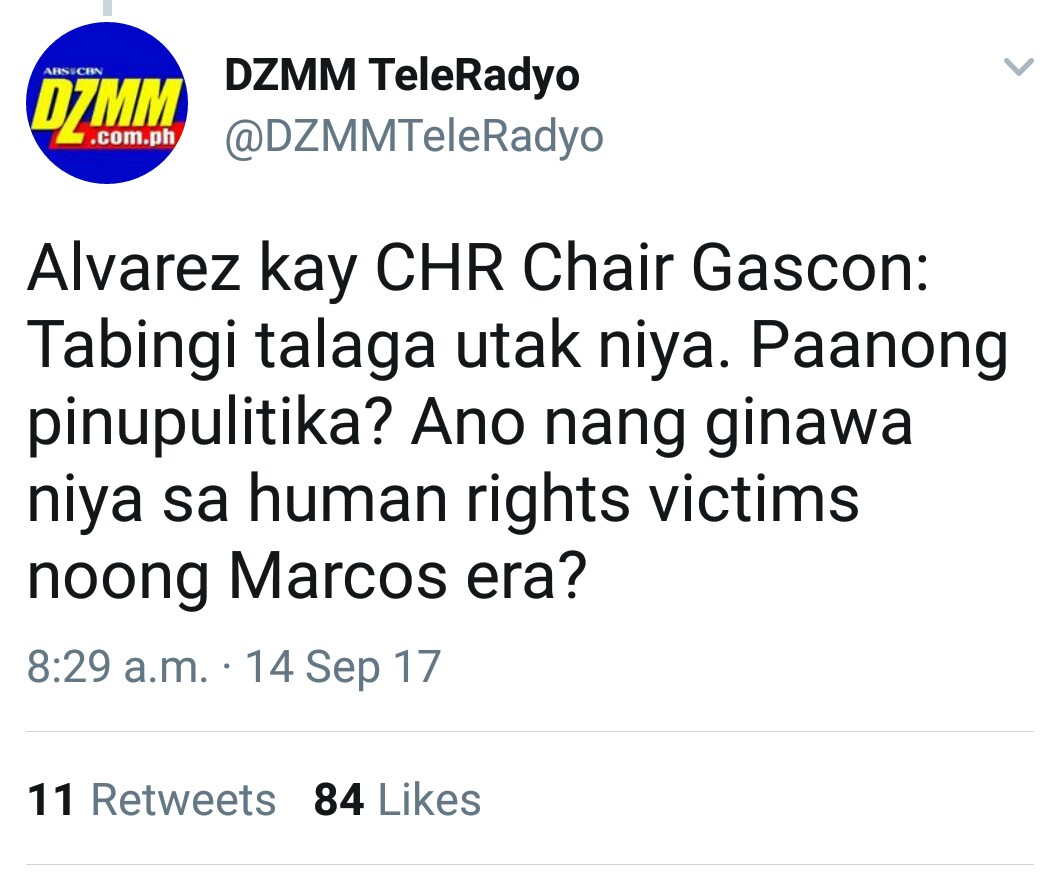The height and width of the screenshot is (882, 1059).
Task: Open the DZMM profile avatar
Action: coord(107,103)
